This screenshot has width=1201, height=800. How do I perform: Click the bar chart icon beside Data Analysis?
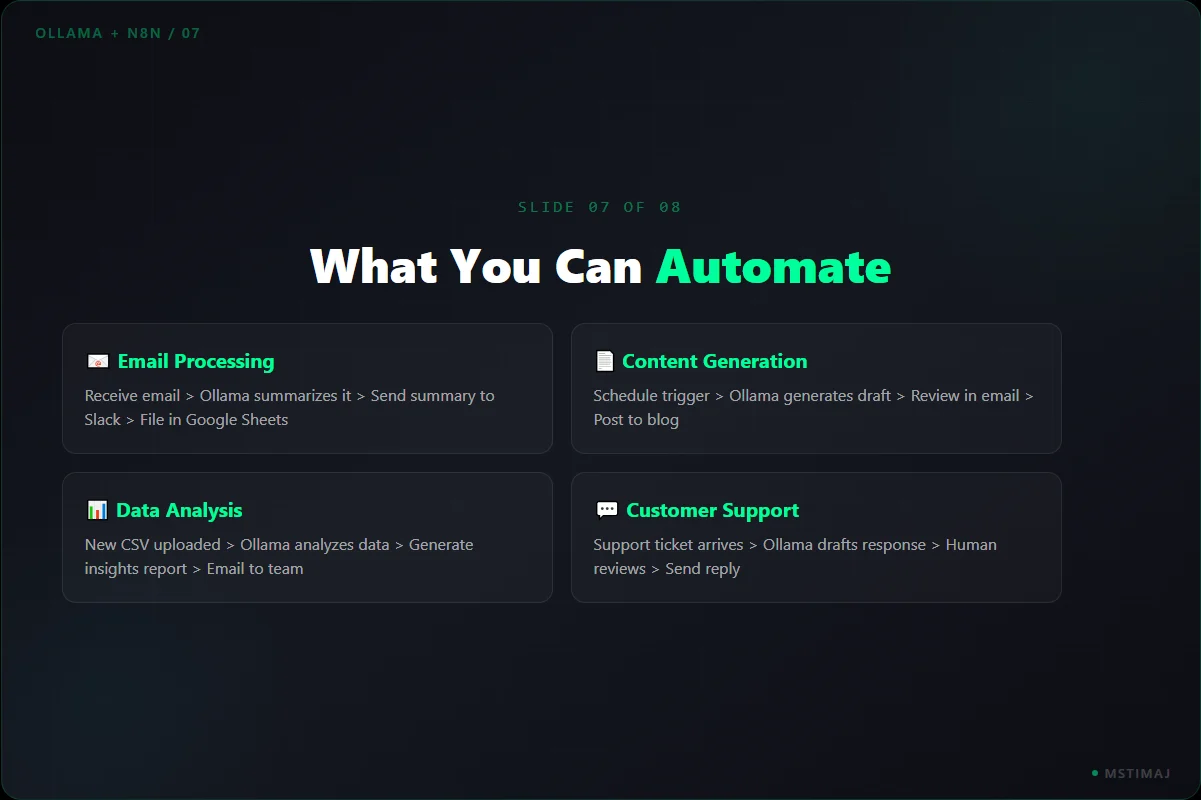(97, 510)
